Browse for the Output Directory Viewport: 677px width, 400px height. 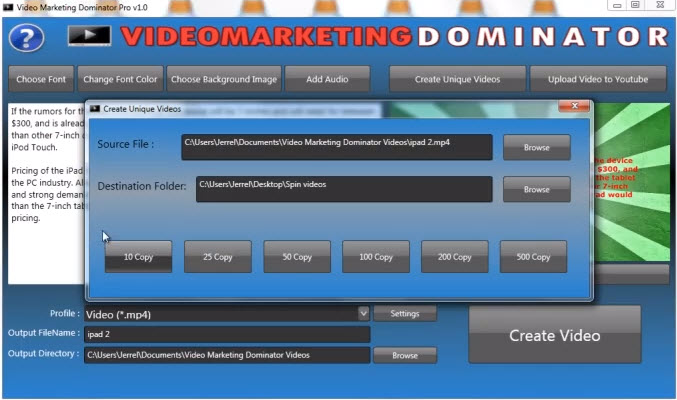pos(405,355)
